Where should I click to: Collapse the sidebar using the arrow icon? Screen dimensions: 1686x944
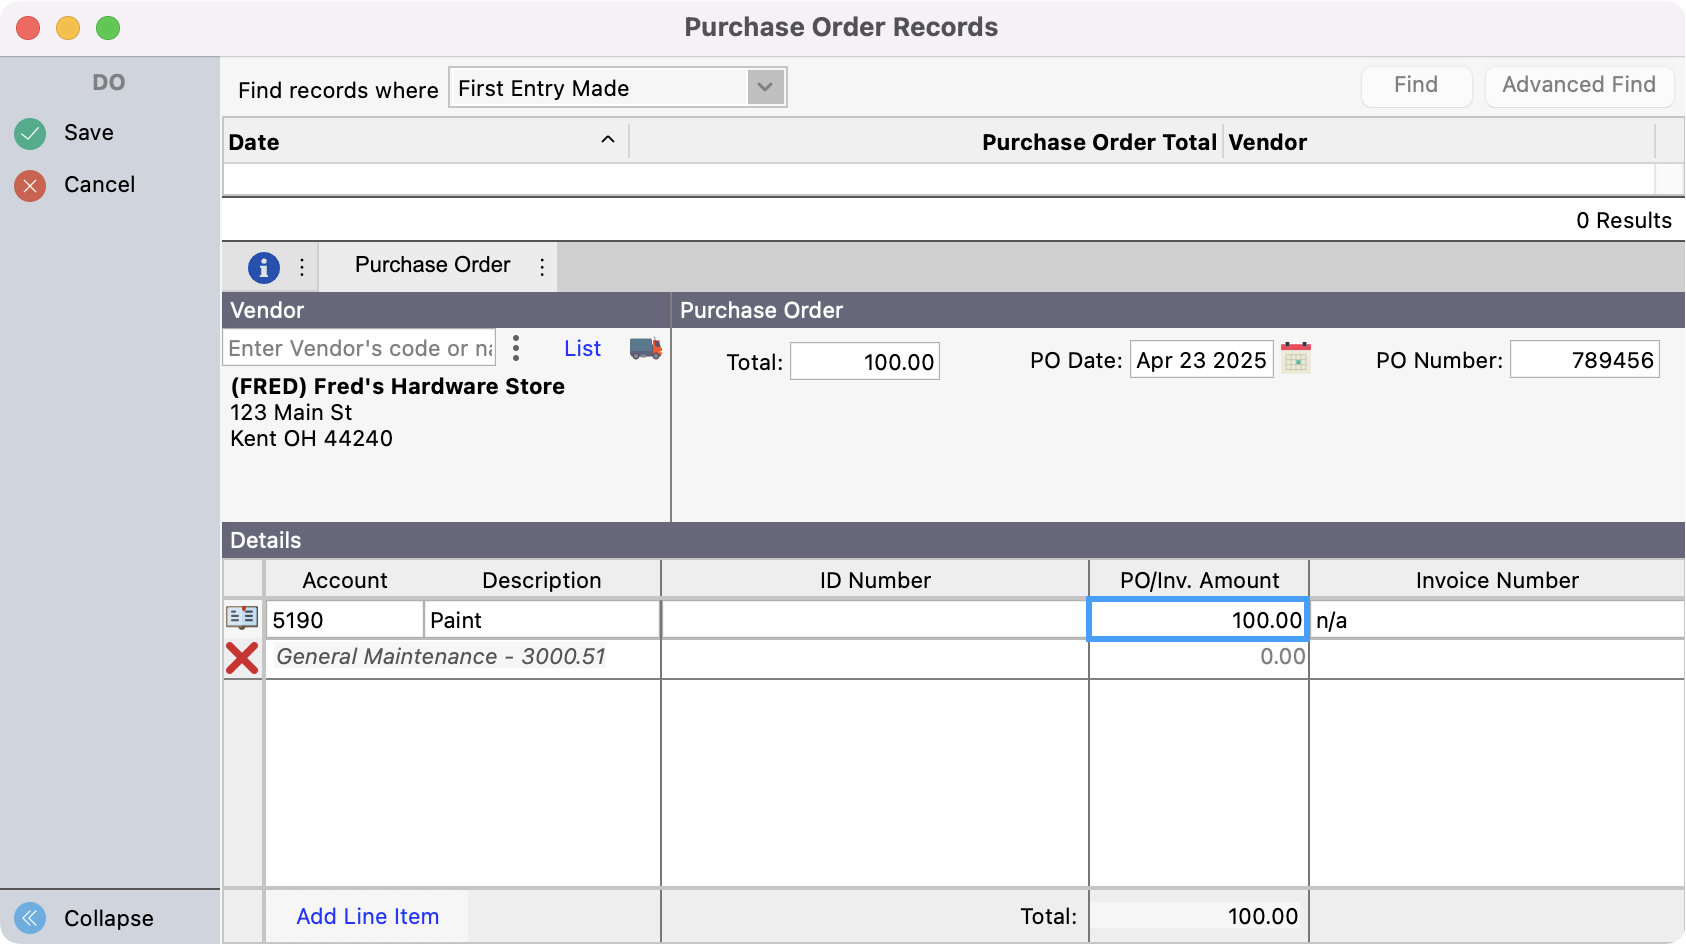30,918
